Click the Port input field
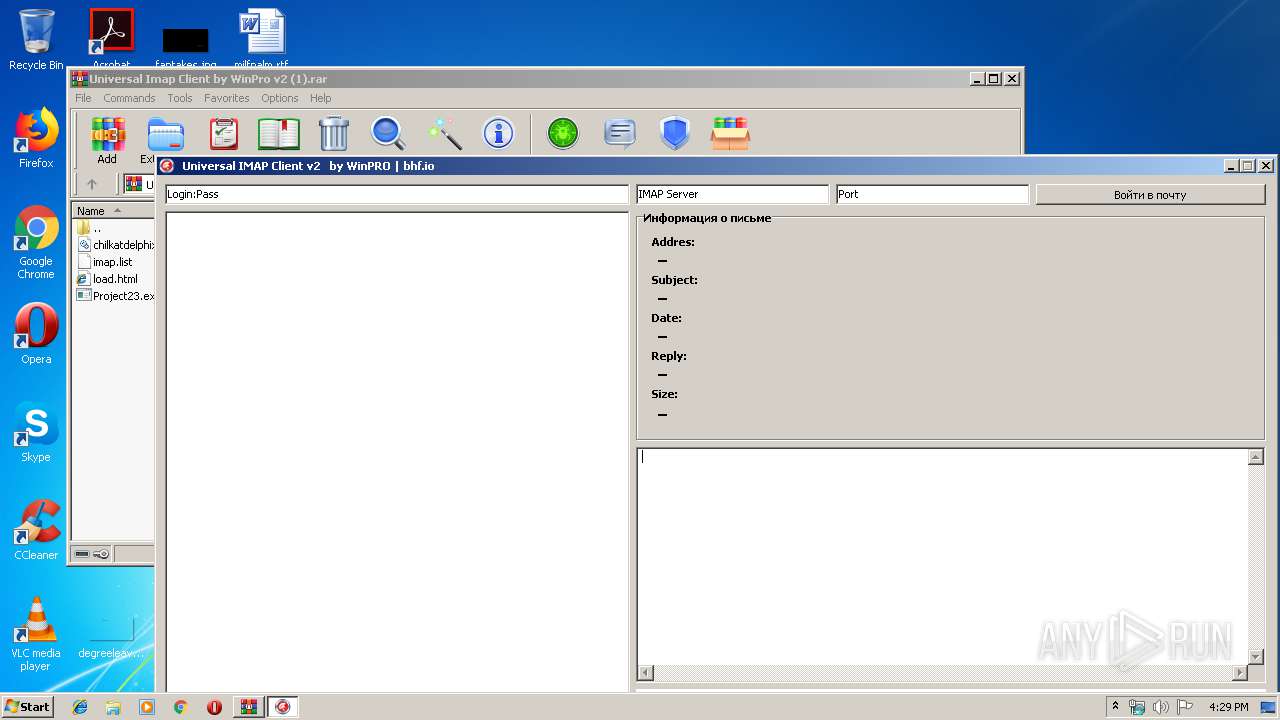Screen dimensions: 1280x720 pos(932,194)
